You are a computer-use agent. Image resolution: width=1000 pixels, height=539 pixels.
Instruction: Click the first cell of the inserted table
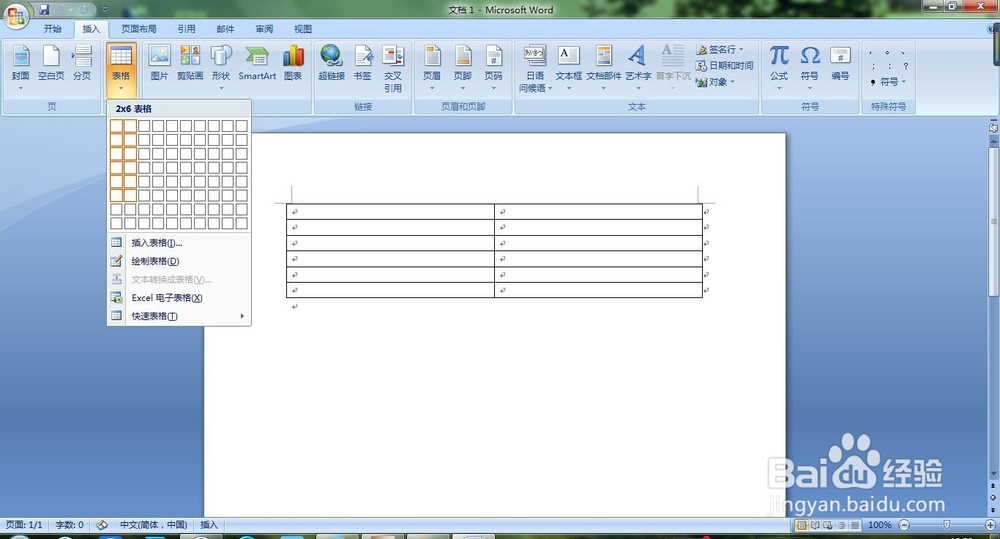pos(390,212)
